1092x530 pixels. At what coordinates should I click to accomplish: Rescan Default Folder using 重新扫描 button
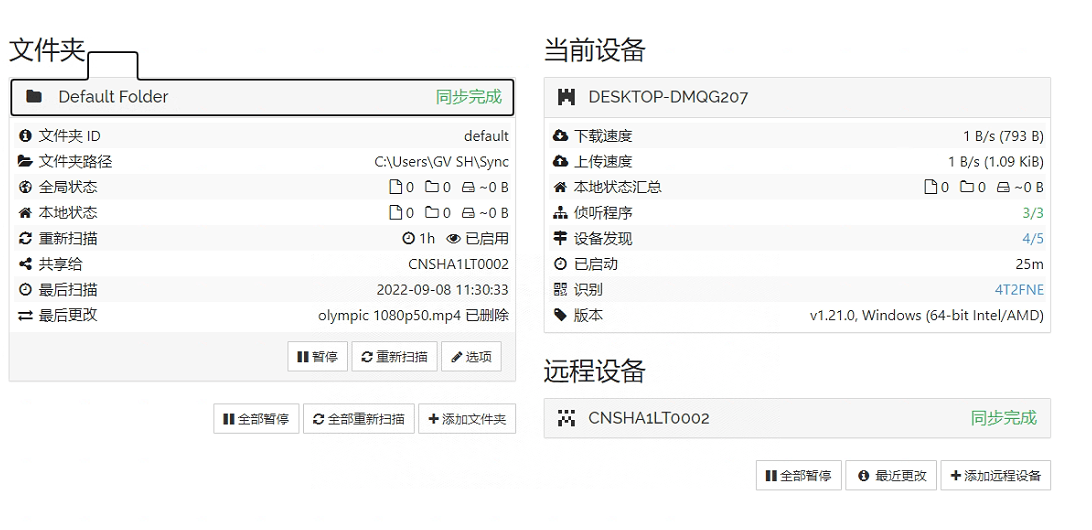tap(394, 357)
